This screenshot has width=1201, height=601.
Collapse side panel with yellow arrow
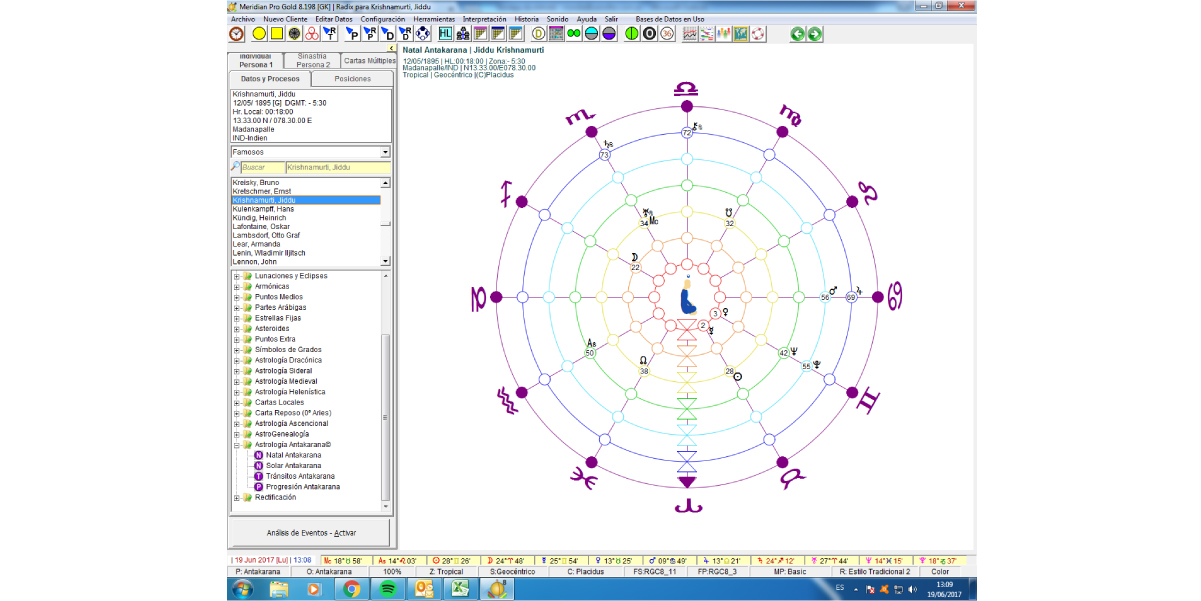tap(390, 48)
